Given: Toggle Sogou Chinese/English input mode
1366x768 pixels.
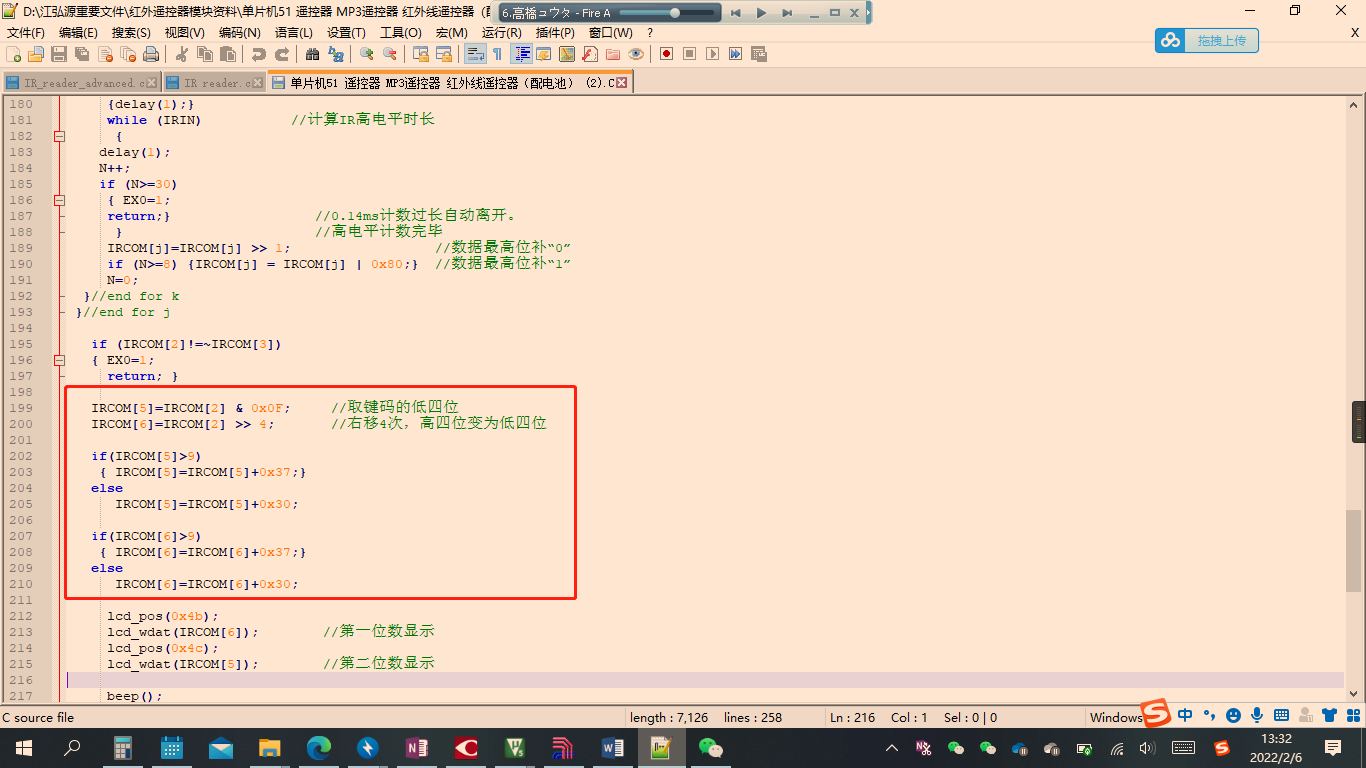Looking at the screenshot, I should pyautogui.click(x=1185, y=715).
